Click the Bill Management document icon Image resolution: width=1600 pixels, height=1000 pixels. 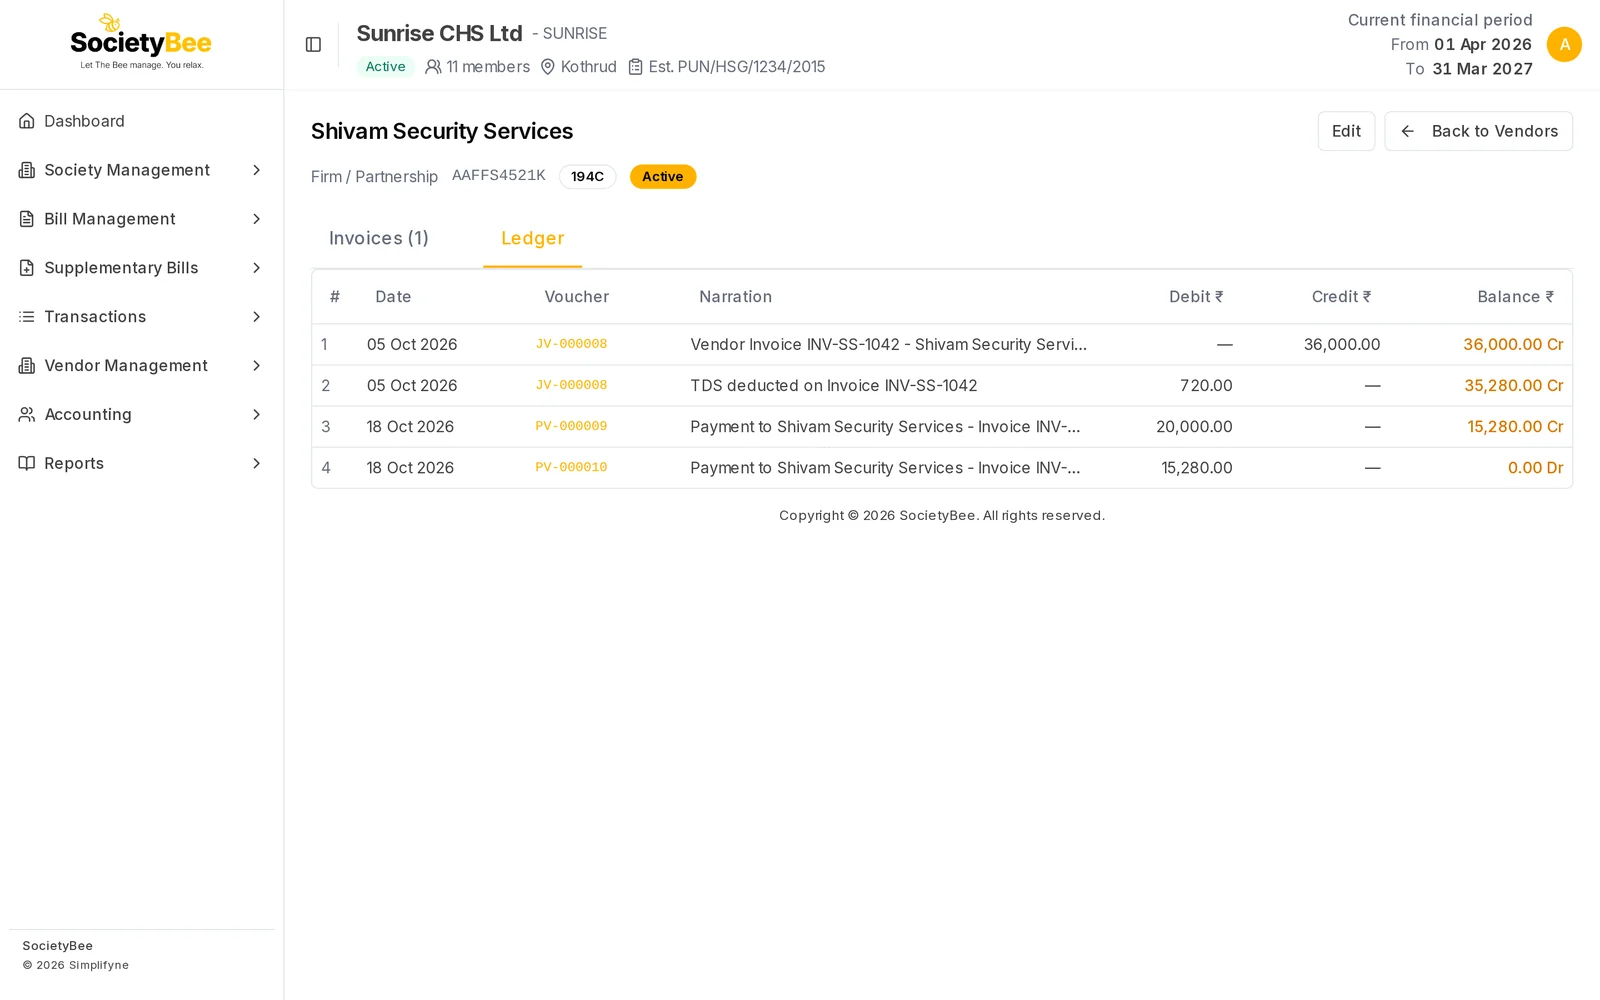click(27, 219)
